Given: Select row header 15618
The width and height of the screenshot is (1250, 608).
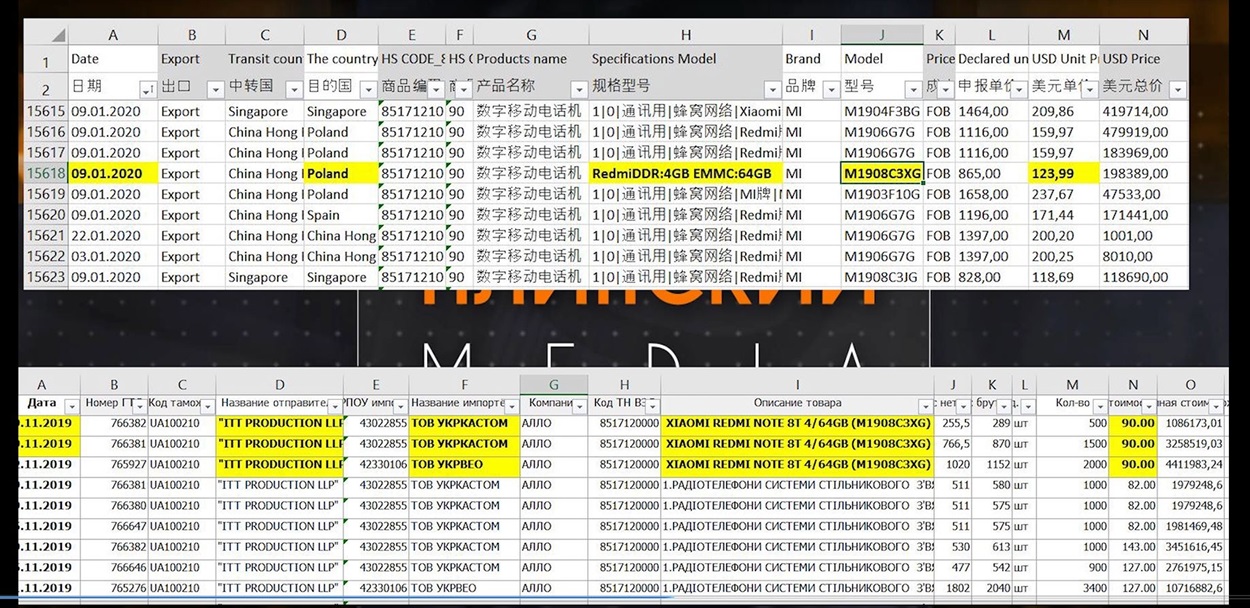Looking at the screenshot, I should point(46,173).
